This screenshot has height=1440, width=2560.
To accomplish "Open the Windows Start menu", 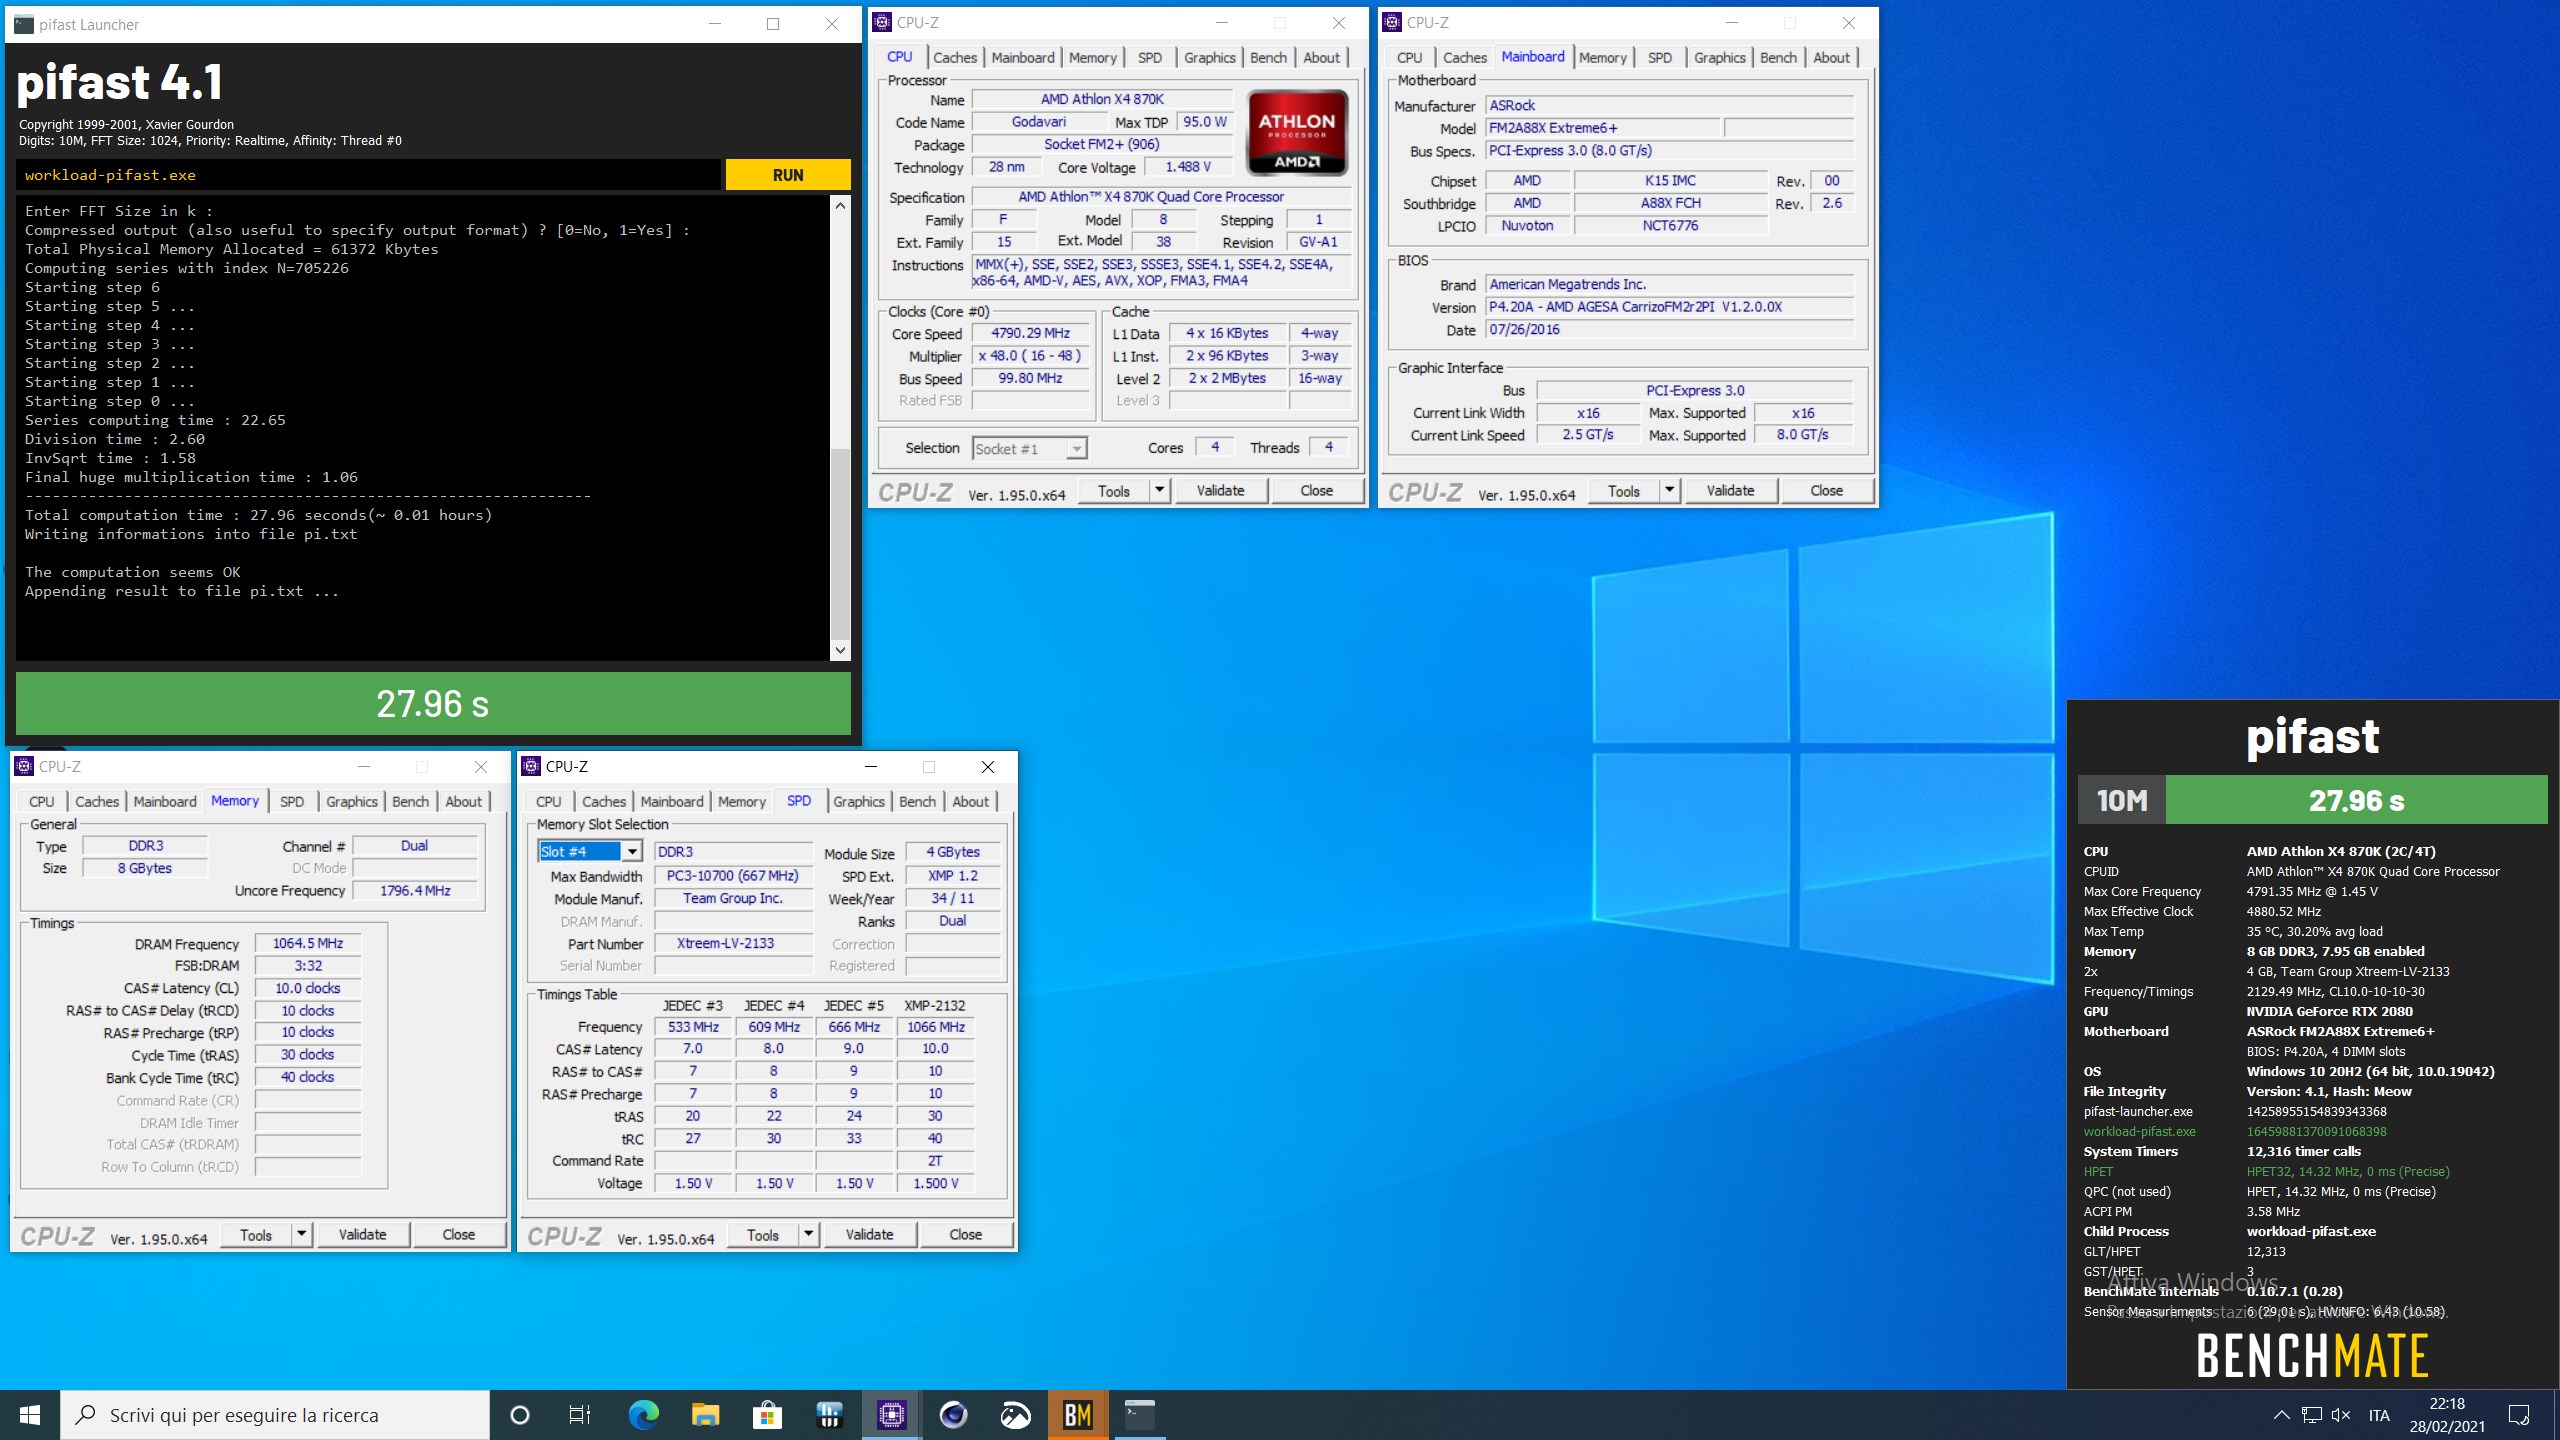I will (x=30, y=1415).
